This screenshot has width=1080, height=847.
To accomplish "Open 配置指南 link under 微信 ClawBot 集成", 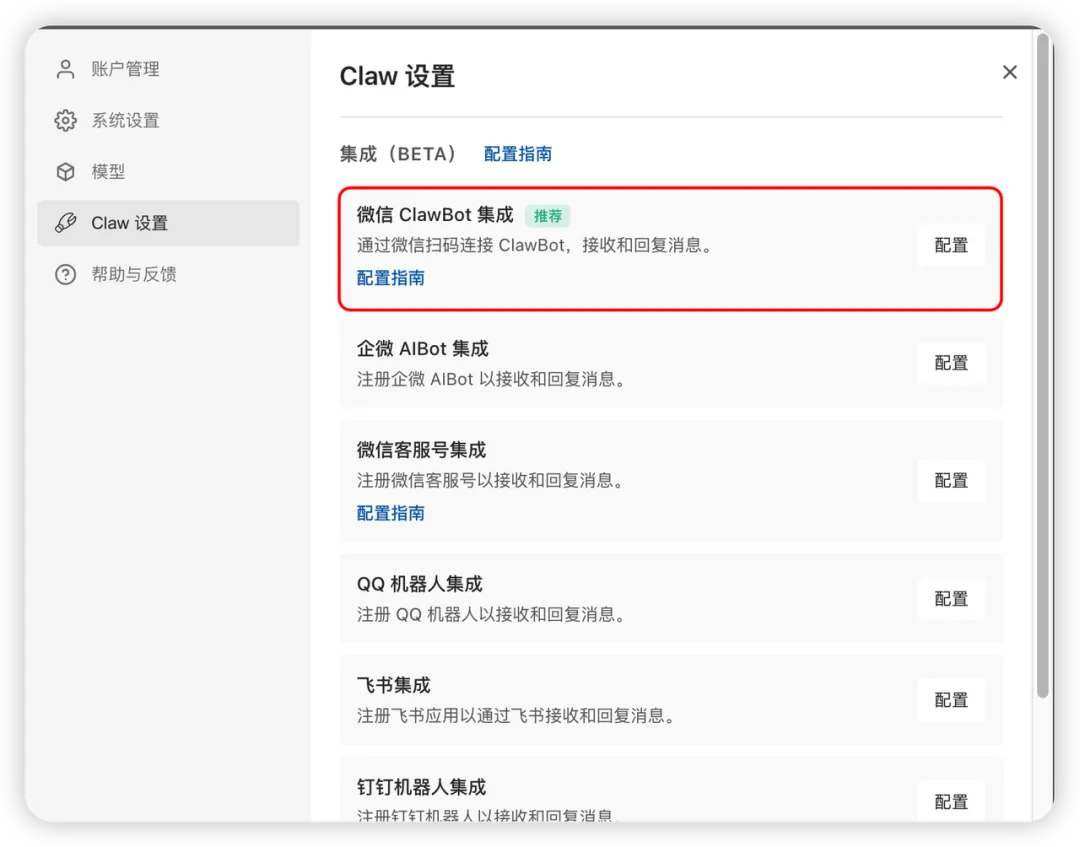I will (391, 278).
